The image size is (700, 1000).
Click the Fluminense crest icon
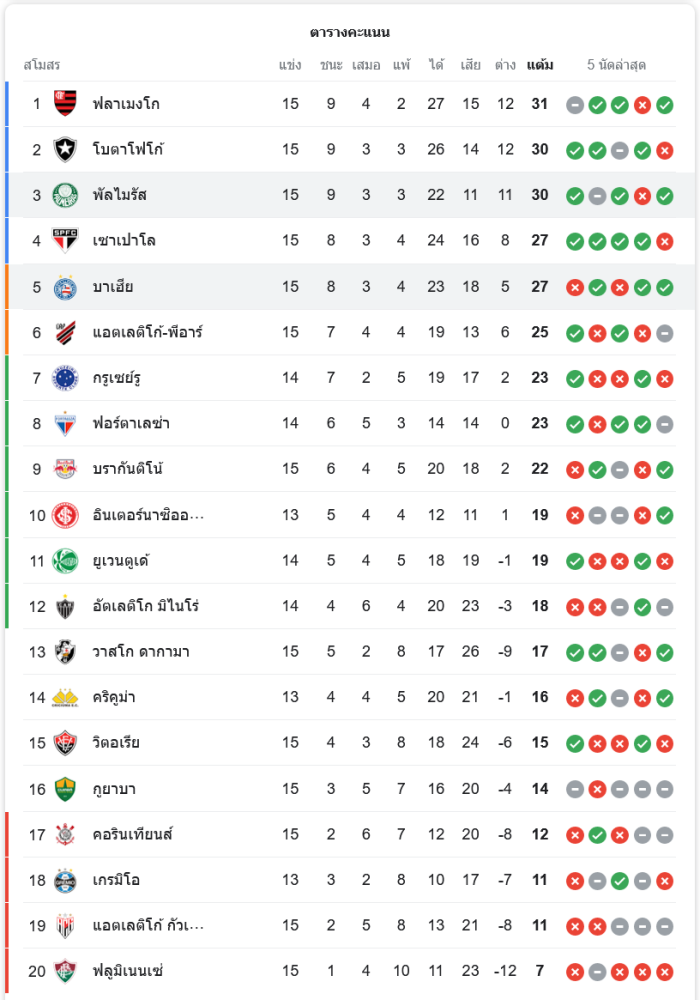65,971
